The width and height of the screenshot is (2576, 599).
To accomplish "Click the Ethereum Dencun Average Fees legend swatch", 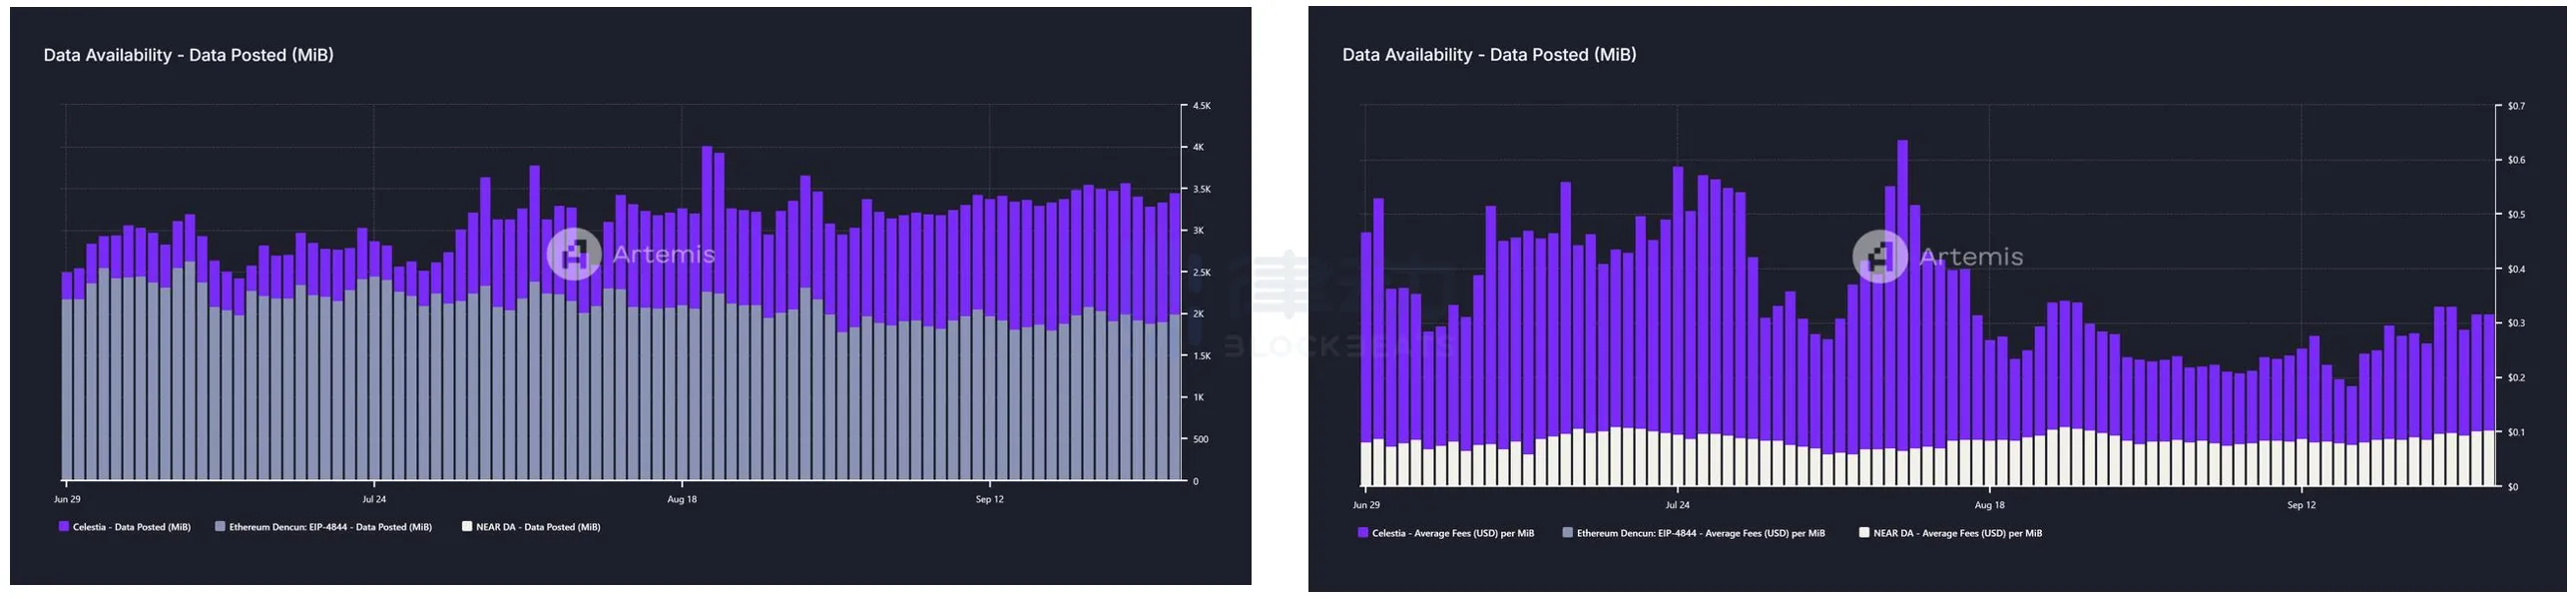I will 1568,533.
